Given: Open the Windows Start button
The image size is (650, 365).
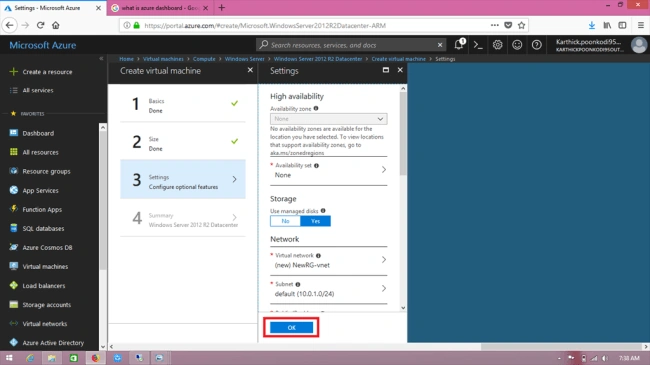Looking at the screenshot, I should click(9, 358).
